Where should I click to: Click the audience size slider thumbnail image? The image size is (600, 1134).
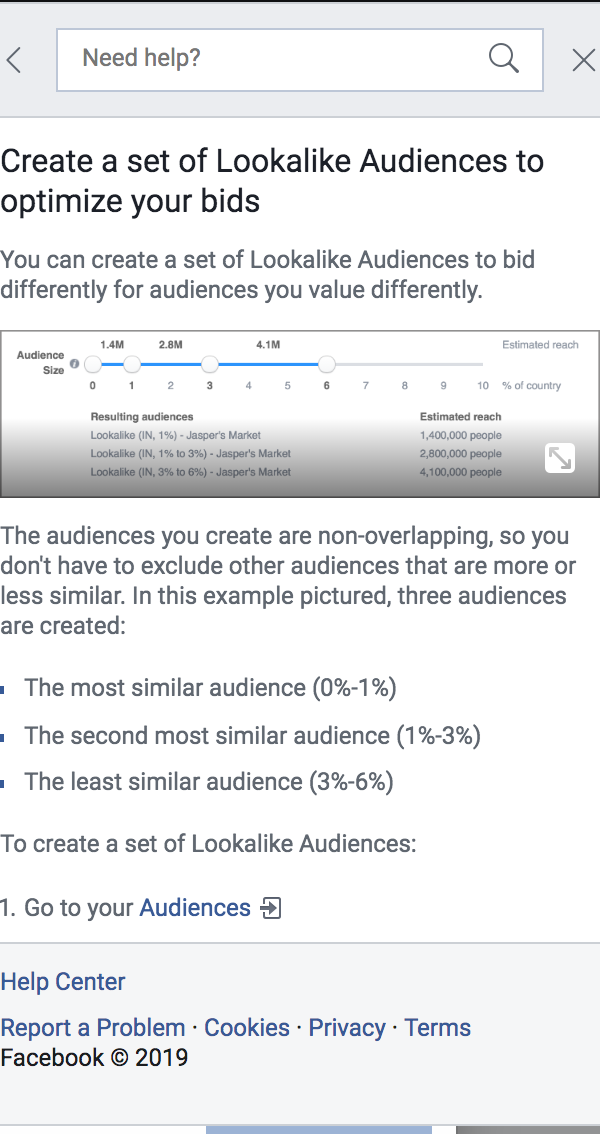click(300, 414)
